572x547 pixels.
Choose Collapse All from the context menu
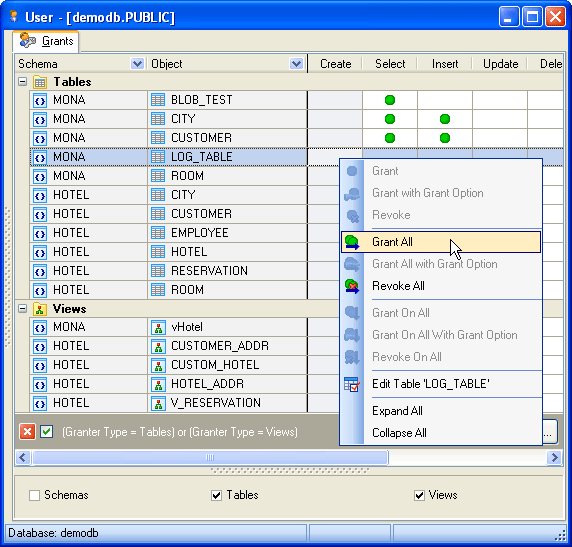399,433
